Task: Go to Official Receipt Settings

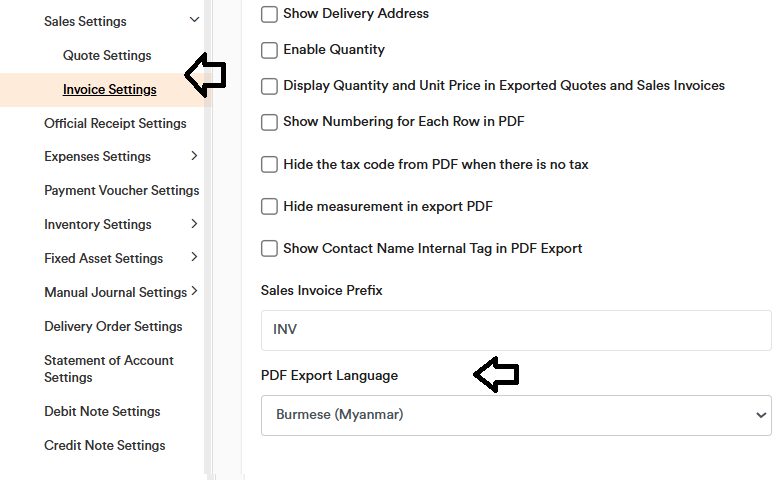Action: click(x=115, y=123)
